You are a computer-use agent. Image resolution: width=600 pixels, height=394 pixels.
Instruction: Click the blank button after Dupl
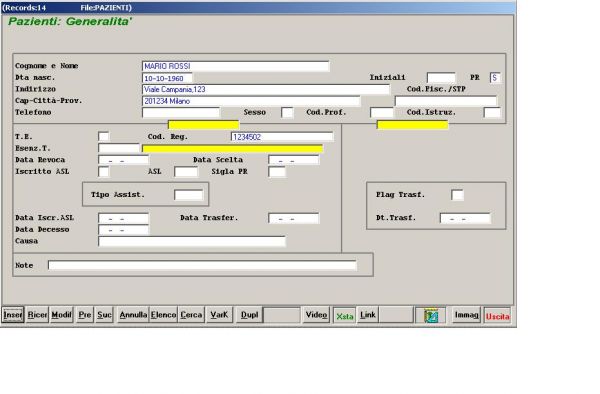(282, 315)
